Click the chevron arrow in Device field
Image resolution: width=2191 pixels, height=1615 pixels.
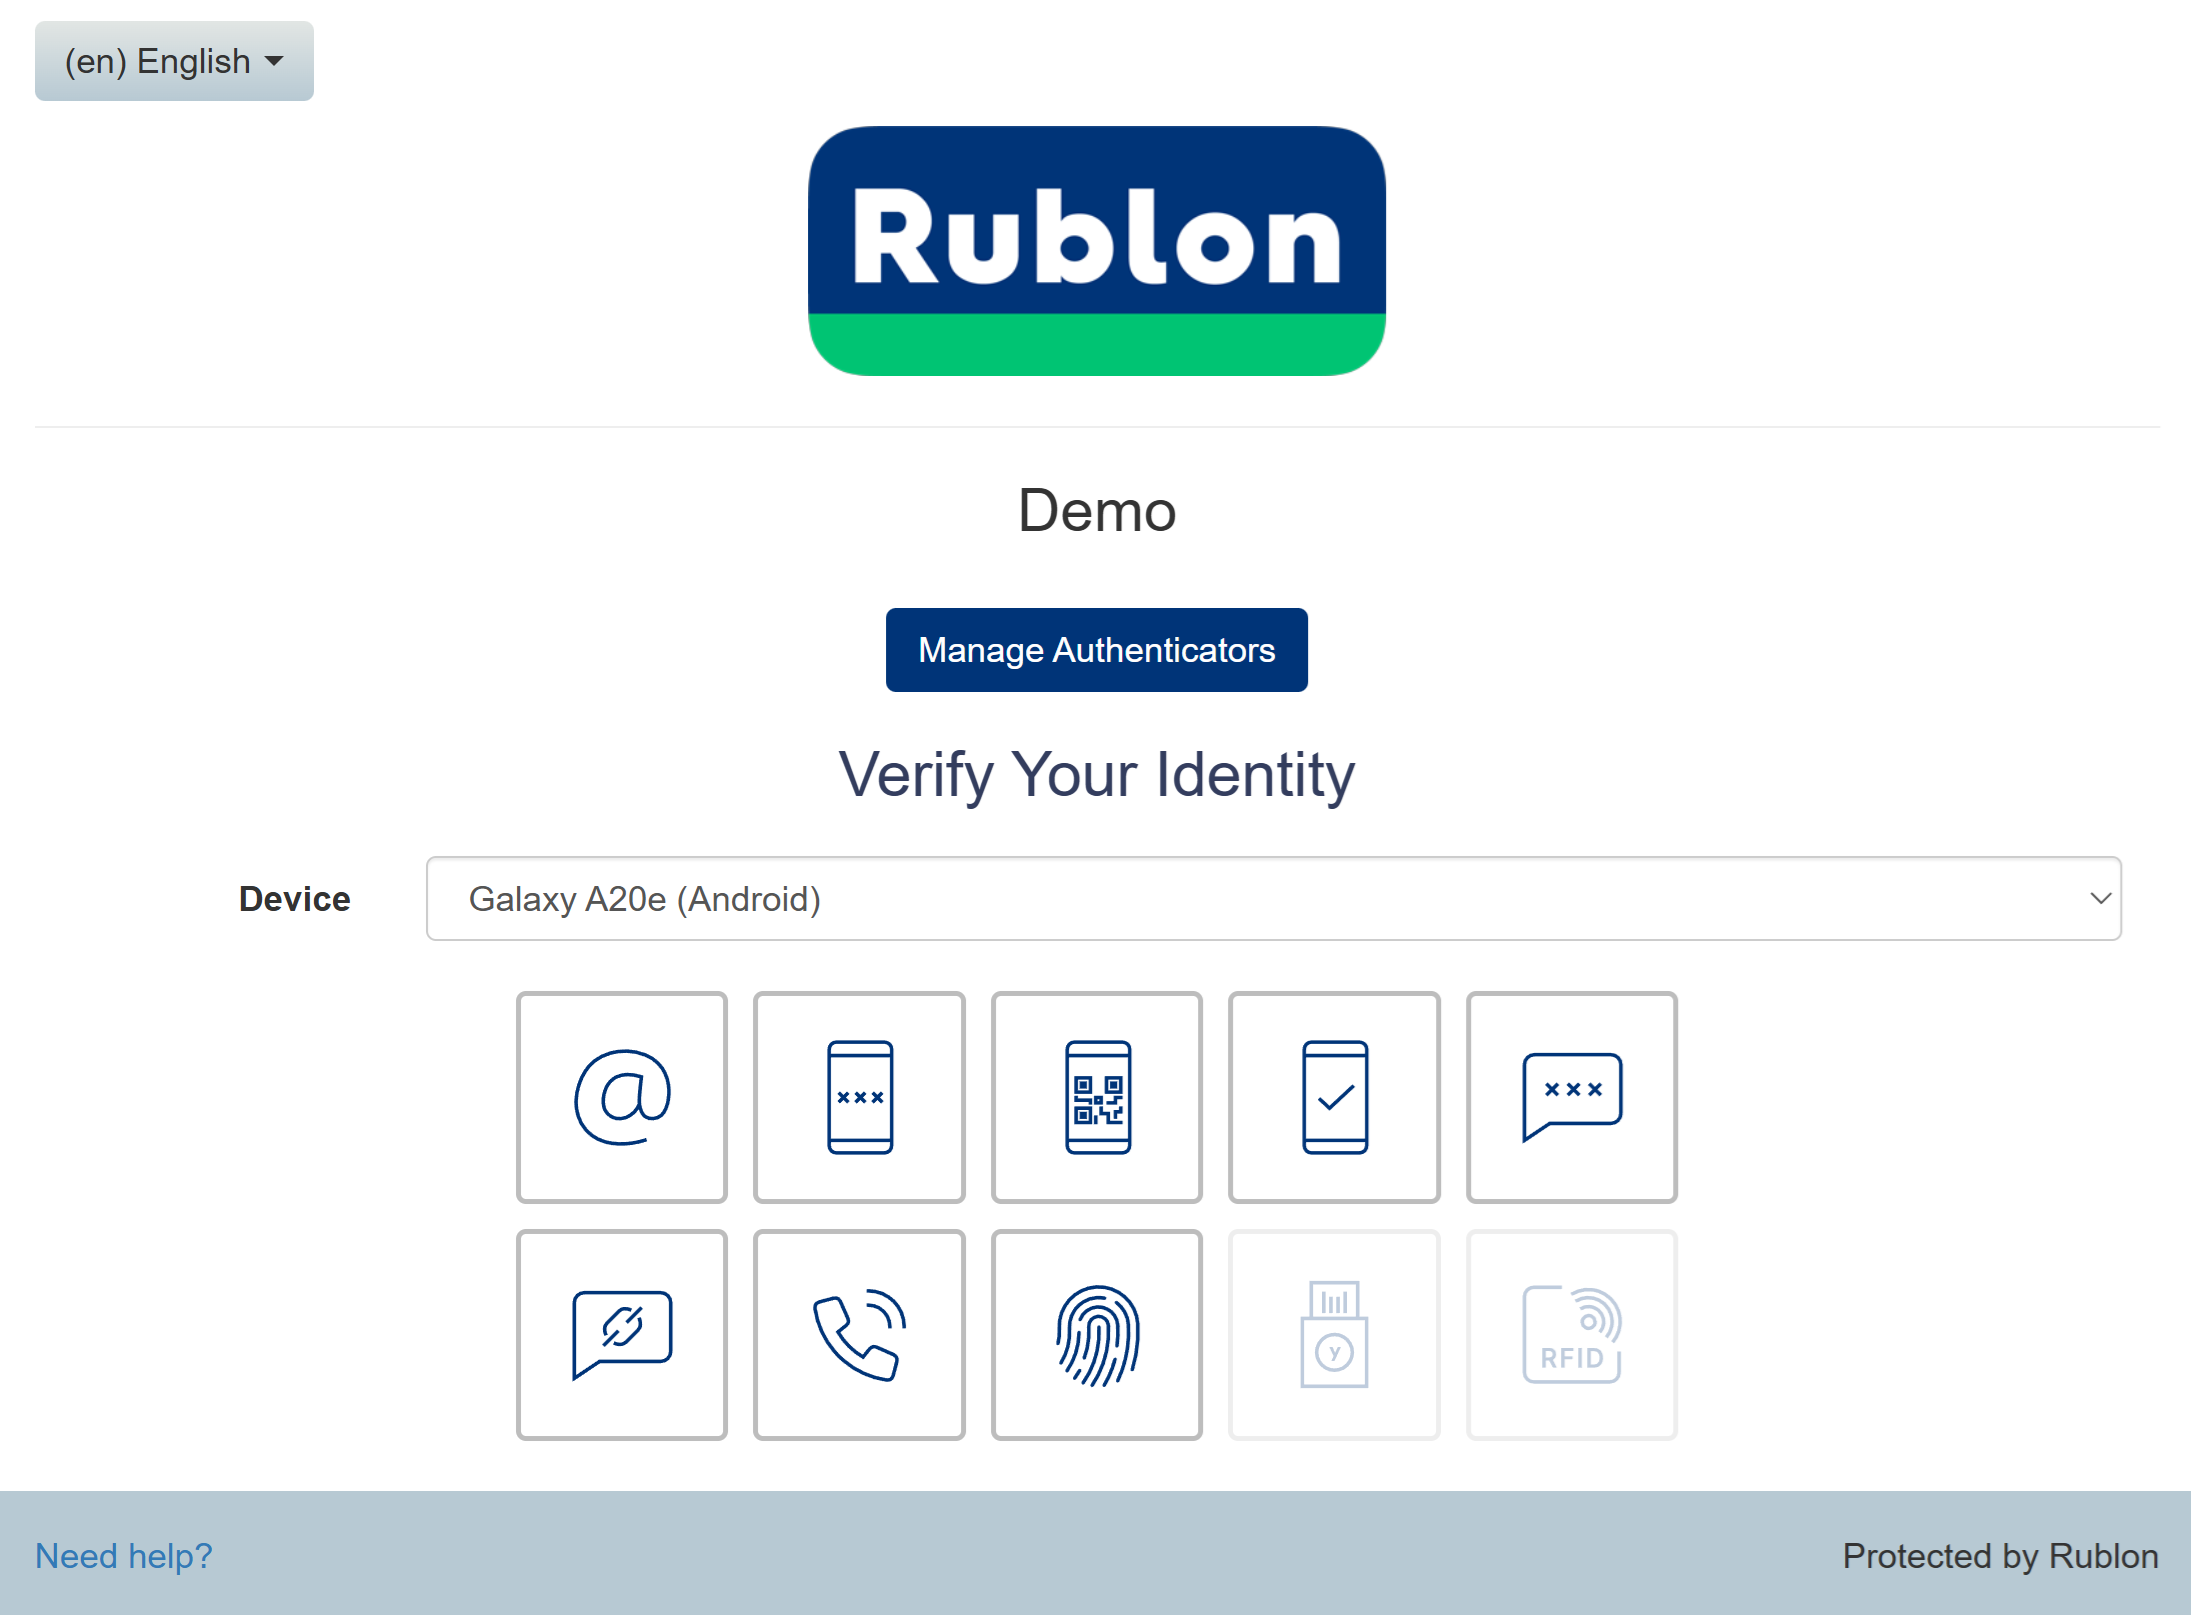tap(2099, 898)
